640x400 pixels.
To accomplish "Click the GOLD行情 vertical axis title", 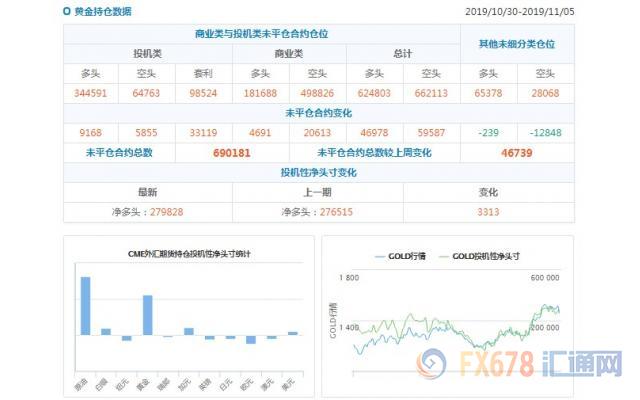I will pyautogui.click(x=333, y=321).
